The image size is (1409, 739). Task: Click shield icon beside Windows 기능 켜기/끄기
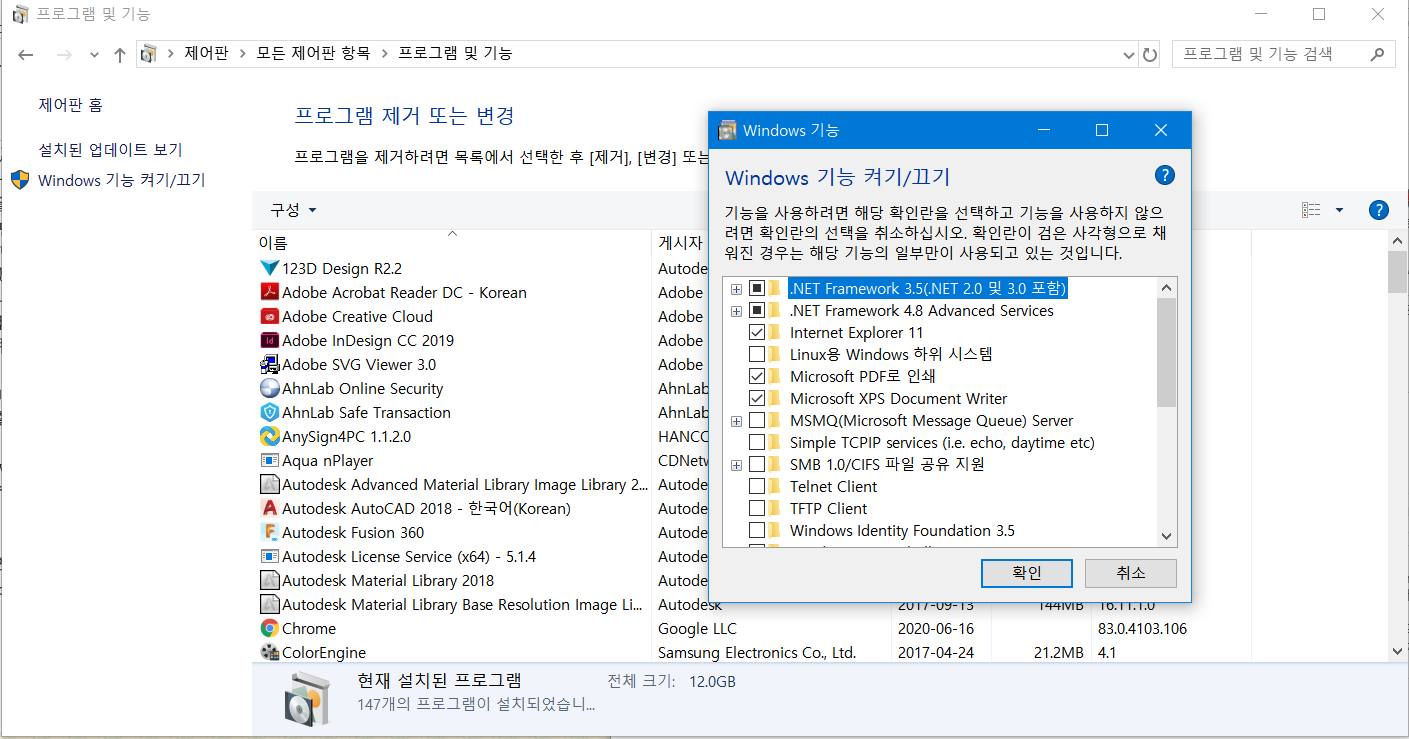(20, 180)
